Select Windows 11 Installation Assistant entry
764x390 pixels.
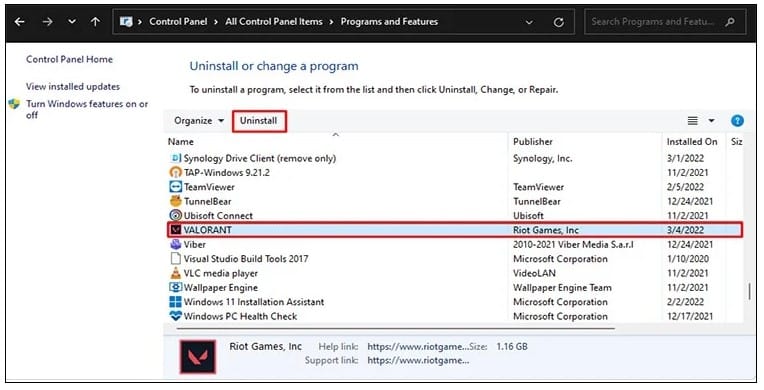coord(254,302)
